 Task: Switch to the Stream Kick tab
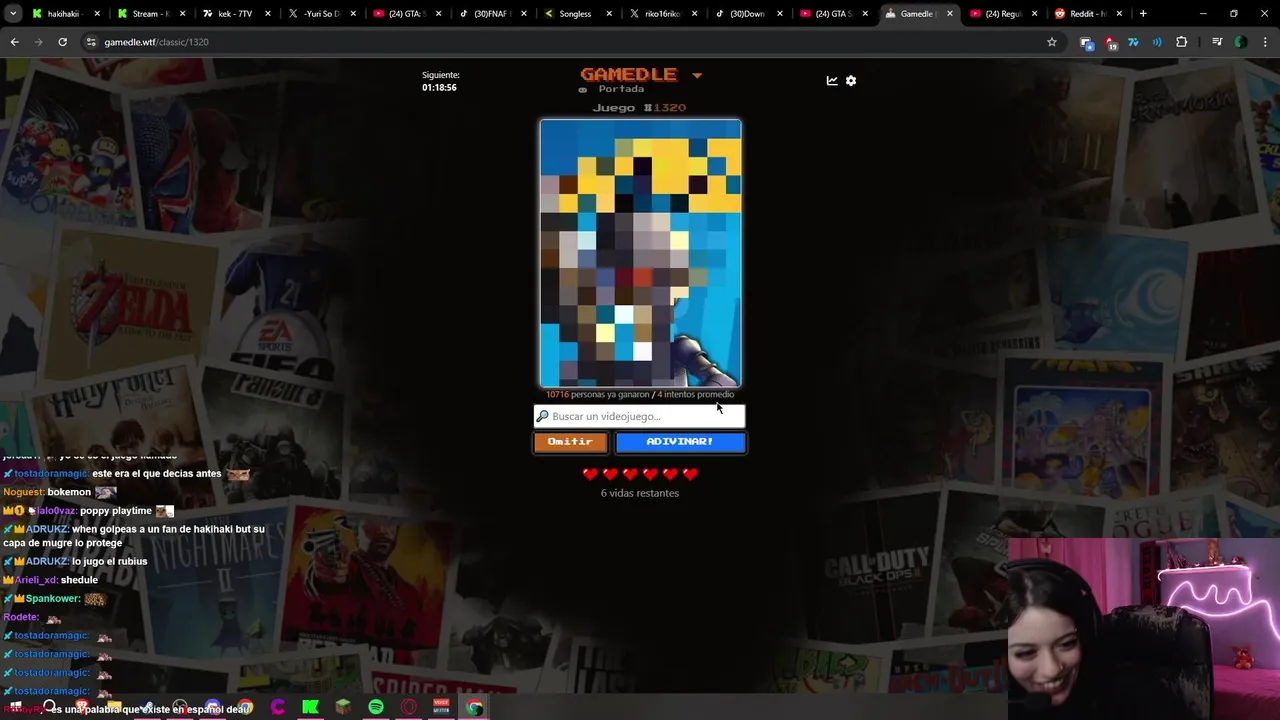pos(151,14)
